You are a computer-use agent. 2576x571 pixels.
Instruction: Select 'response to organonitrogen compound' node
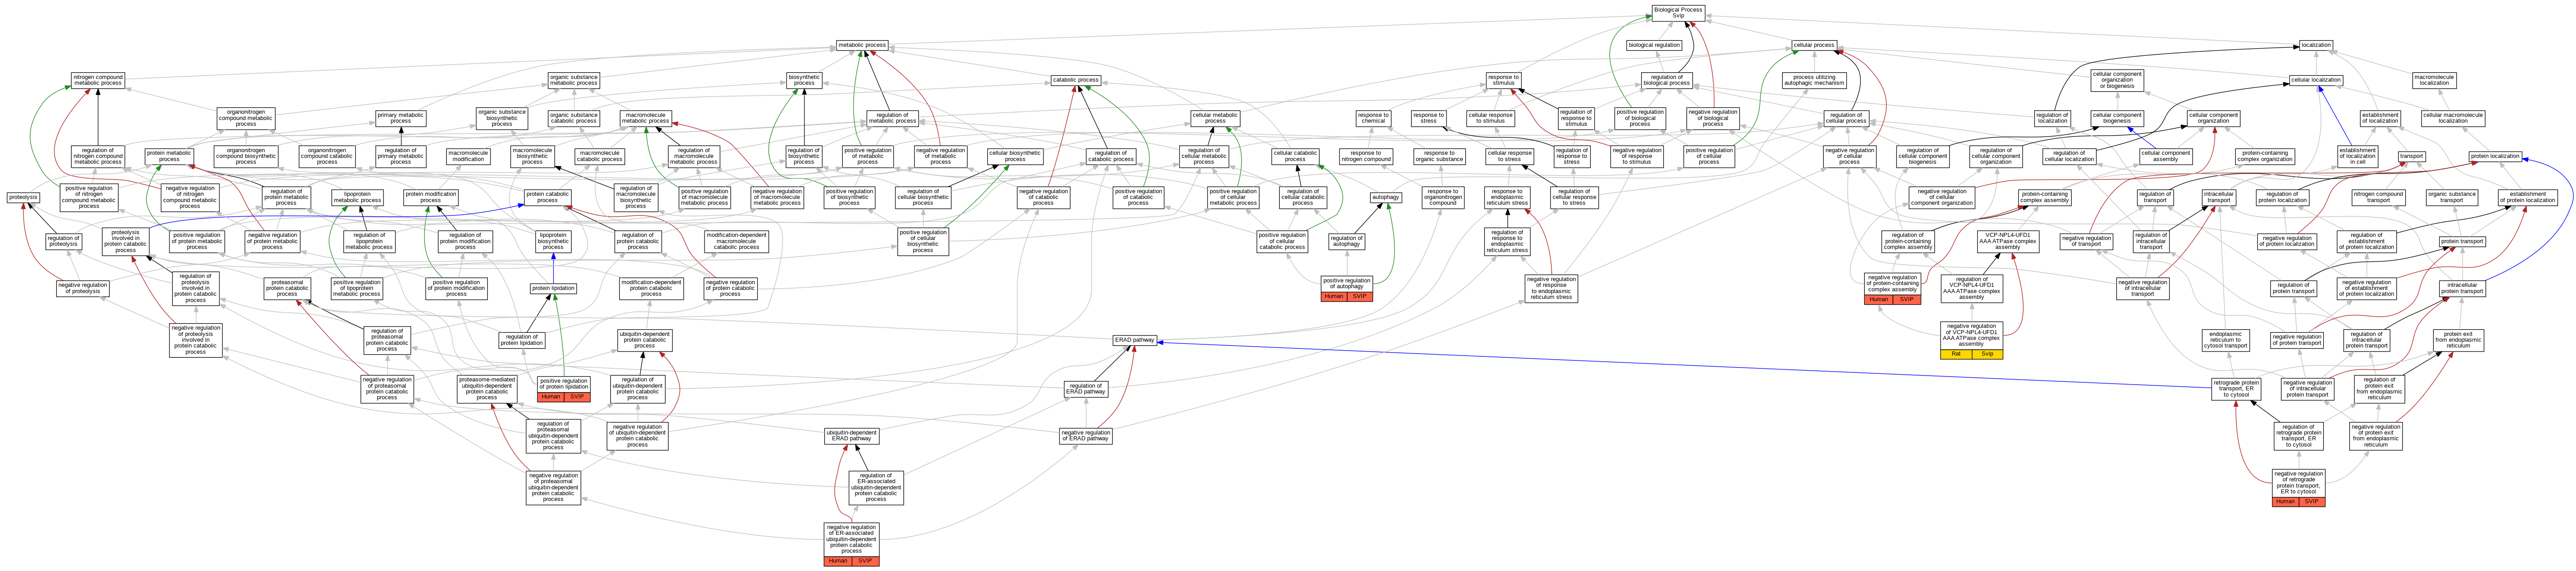1443,197
